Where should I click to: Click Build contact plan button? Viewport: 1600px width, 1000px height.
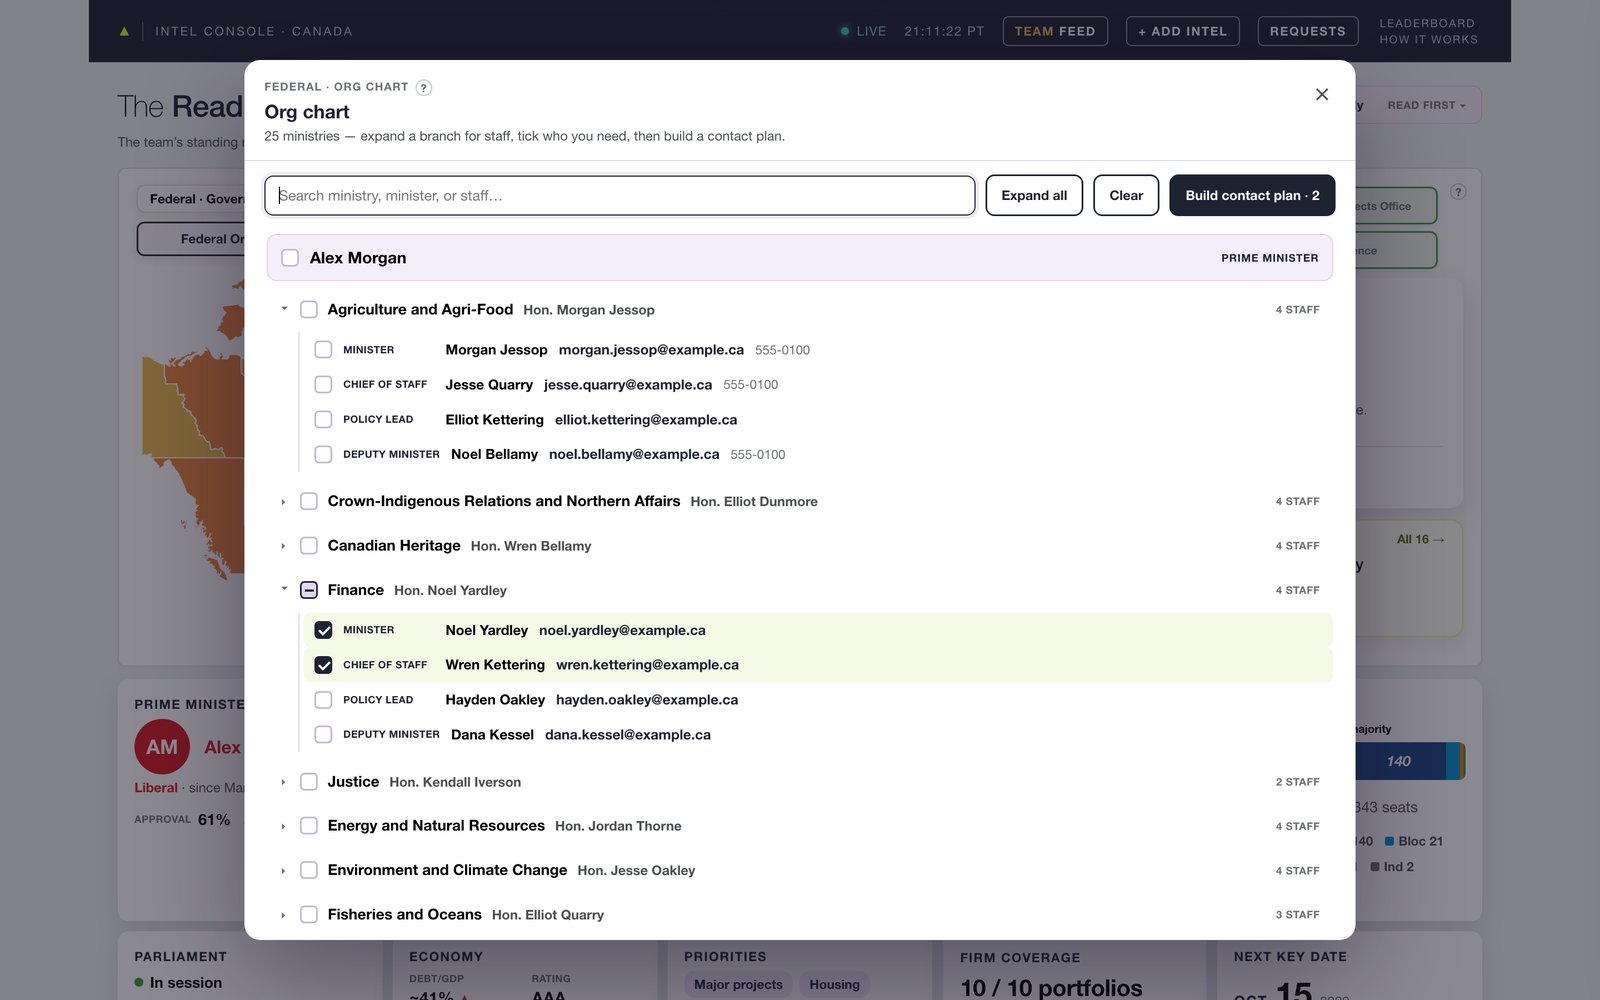pyautogui.click(x=1252, y=195)
